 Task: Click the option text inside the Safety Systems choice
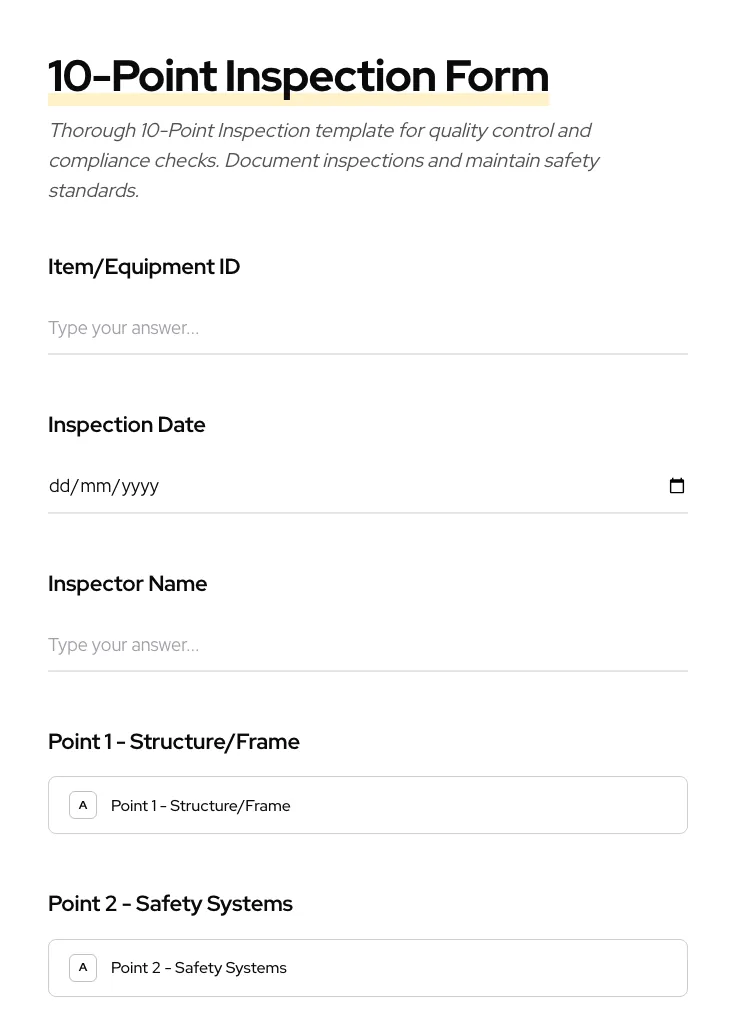[198, 968]
